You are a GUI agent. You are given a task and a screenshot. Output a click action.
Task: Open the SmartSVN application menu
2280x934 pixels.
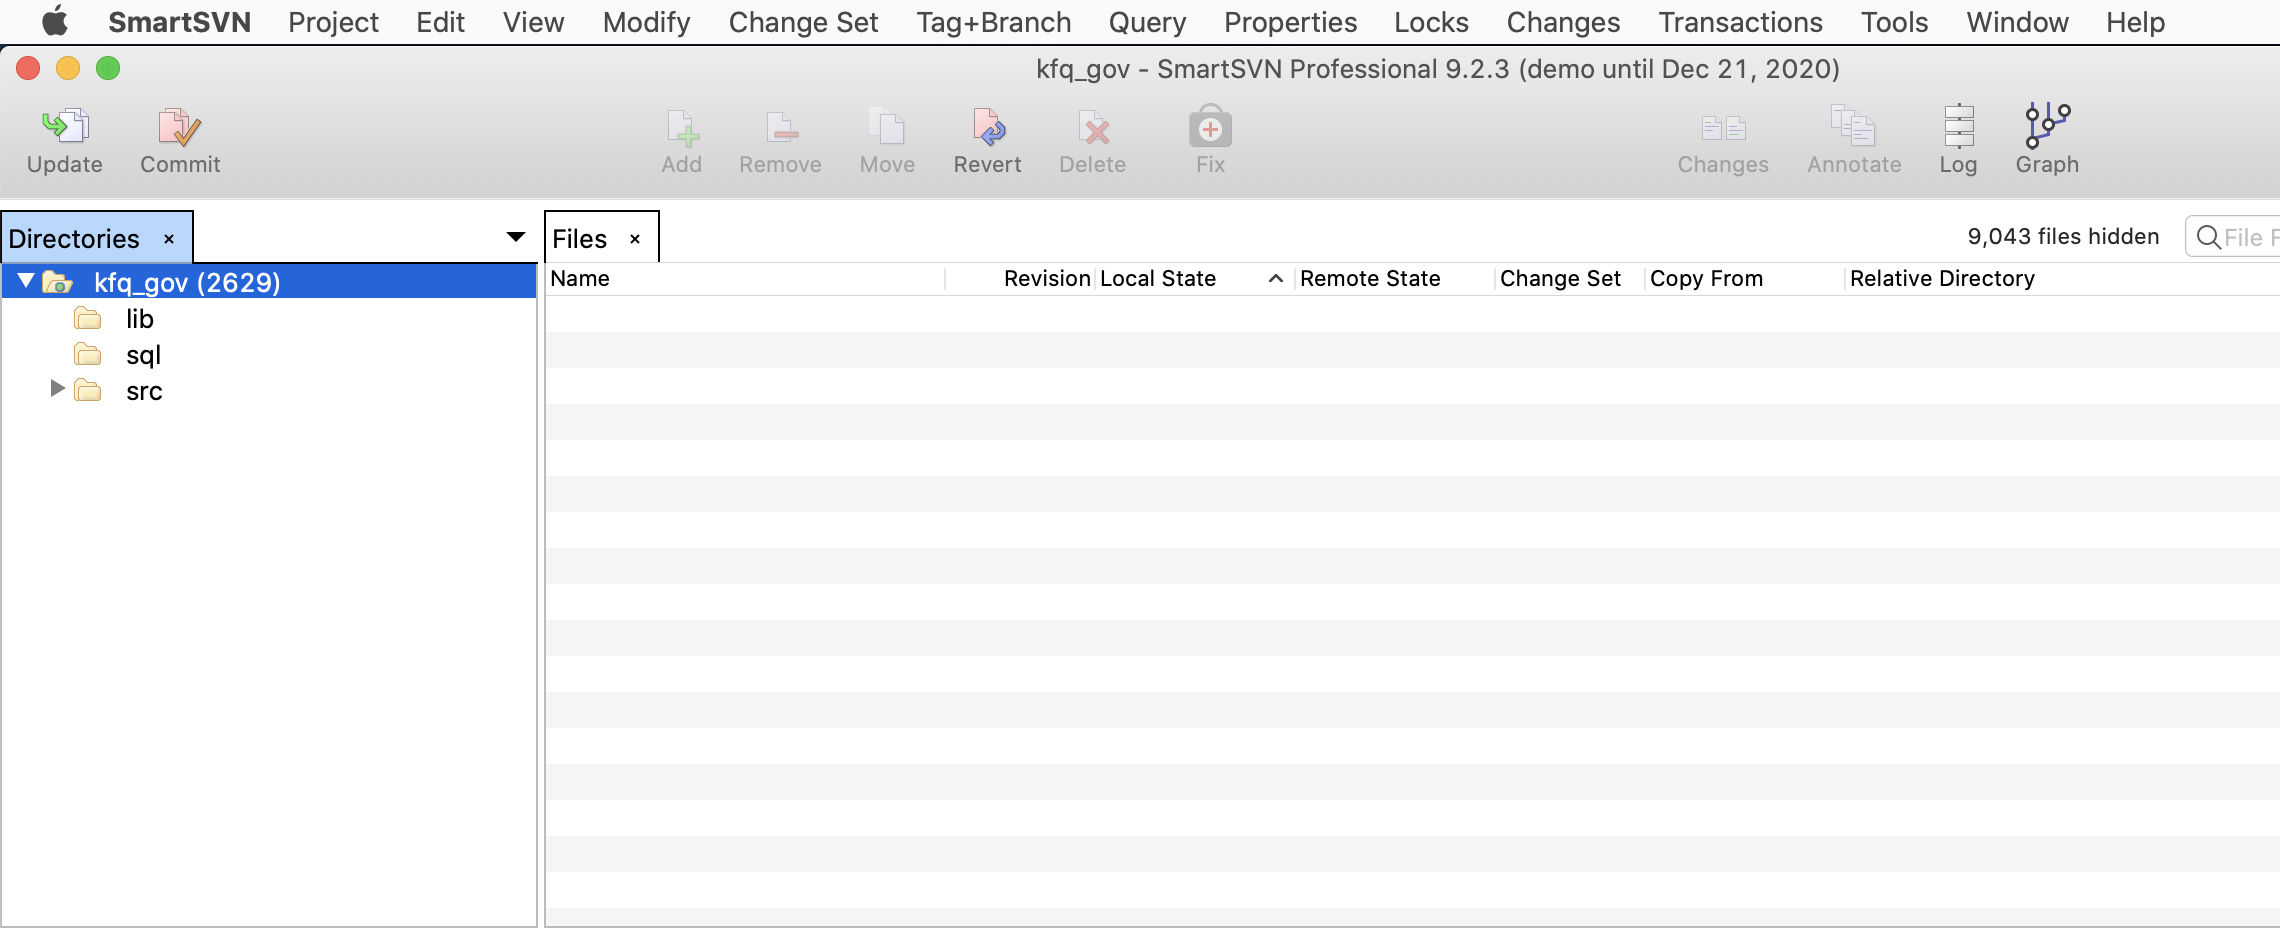click(179, 22)
